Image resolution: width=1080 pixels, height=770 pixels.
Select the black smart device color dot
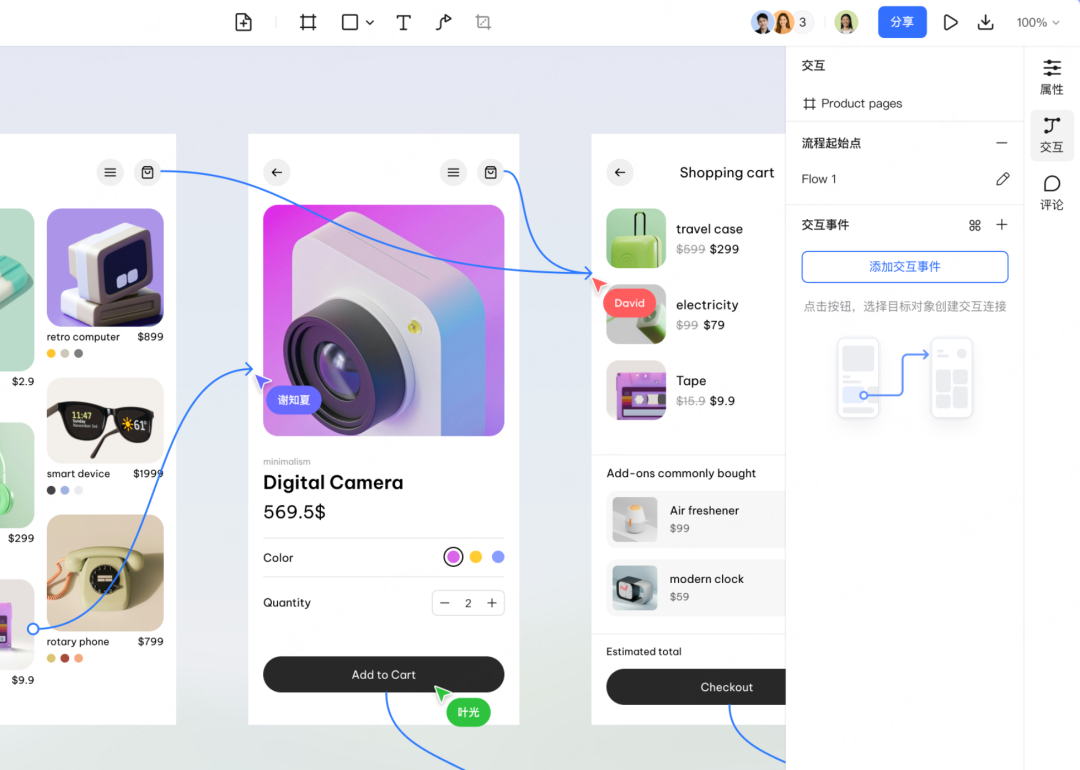pos(51,490)
